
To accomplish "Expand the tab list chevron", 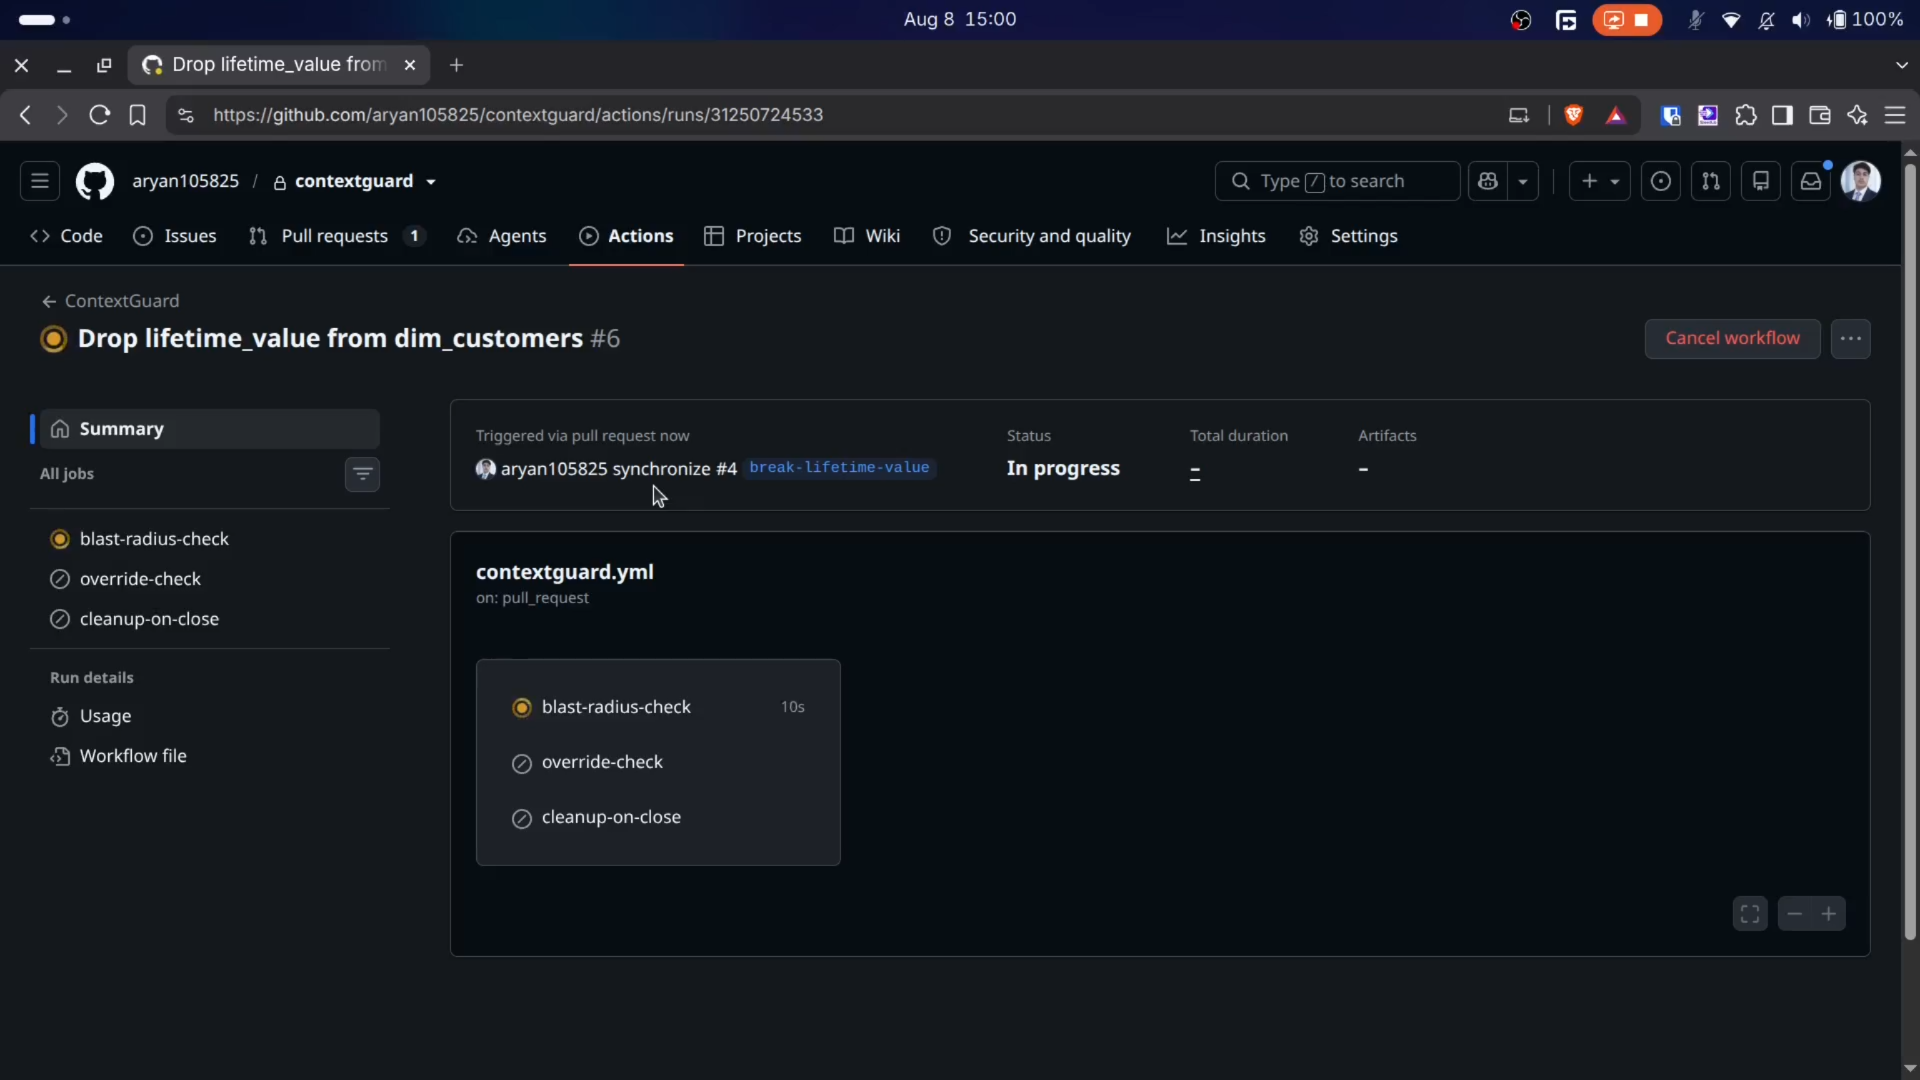I will tap(1901, 65).
